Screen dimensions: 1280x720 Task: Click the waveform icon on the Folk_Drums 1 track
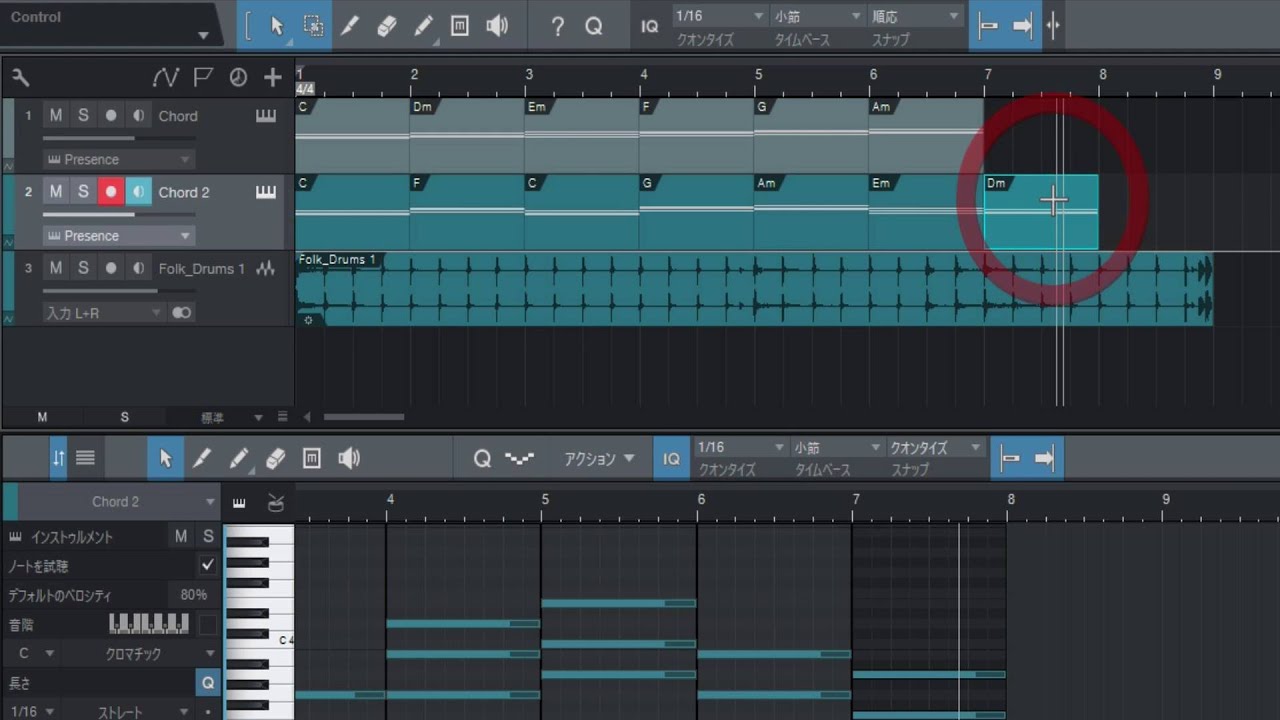(x=265, y=268)
